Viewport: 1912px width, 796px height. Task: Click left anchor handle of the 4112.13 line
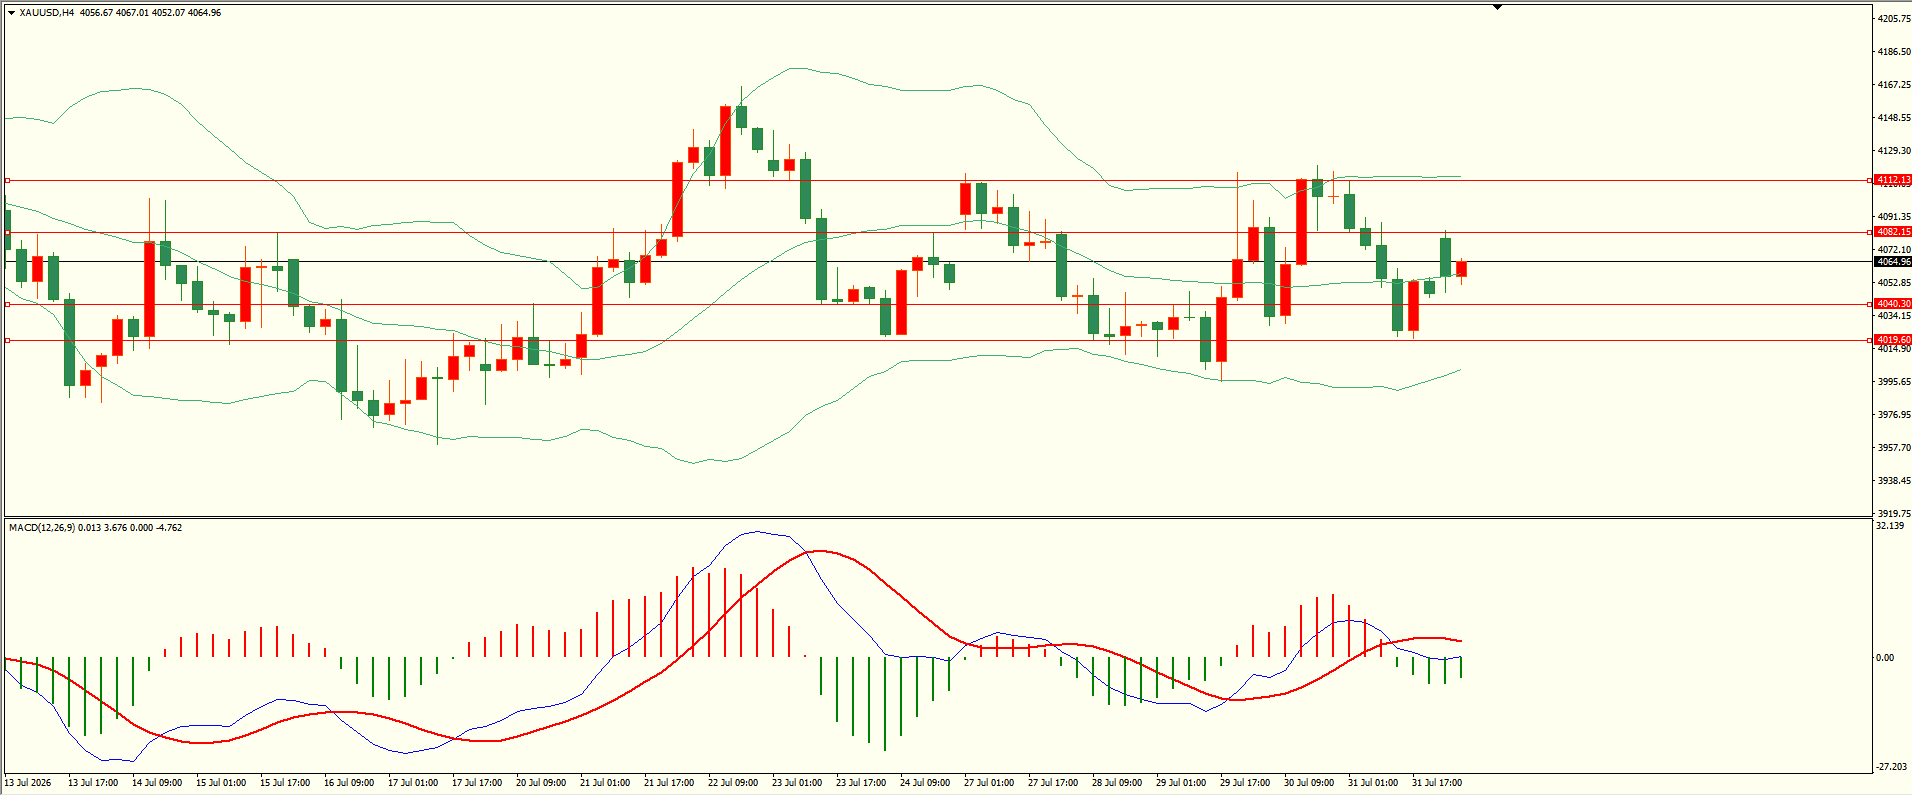coord(7,181)
